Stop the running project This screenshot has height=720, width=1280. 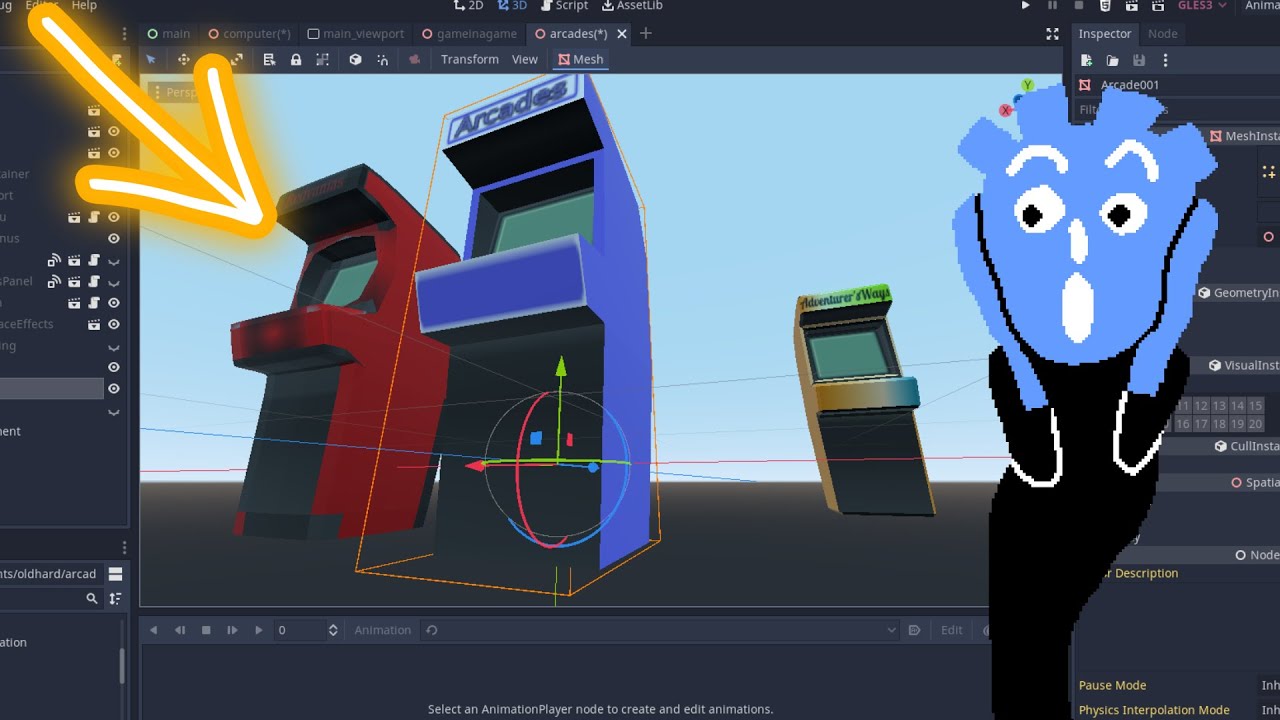coord(1078,6)
